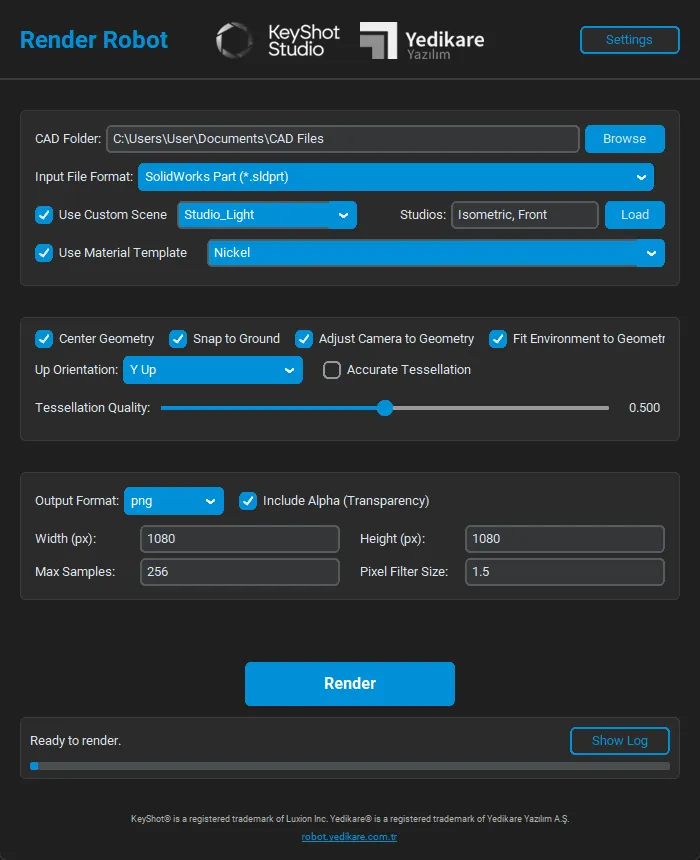700x860 pixels.
Task: Toggle Fit Environment to Geometry checkbox
Action: (x=498, y=339)
